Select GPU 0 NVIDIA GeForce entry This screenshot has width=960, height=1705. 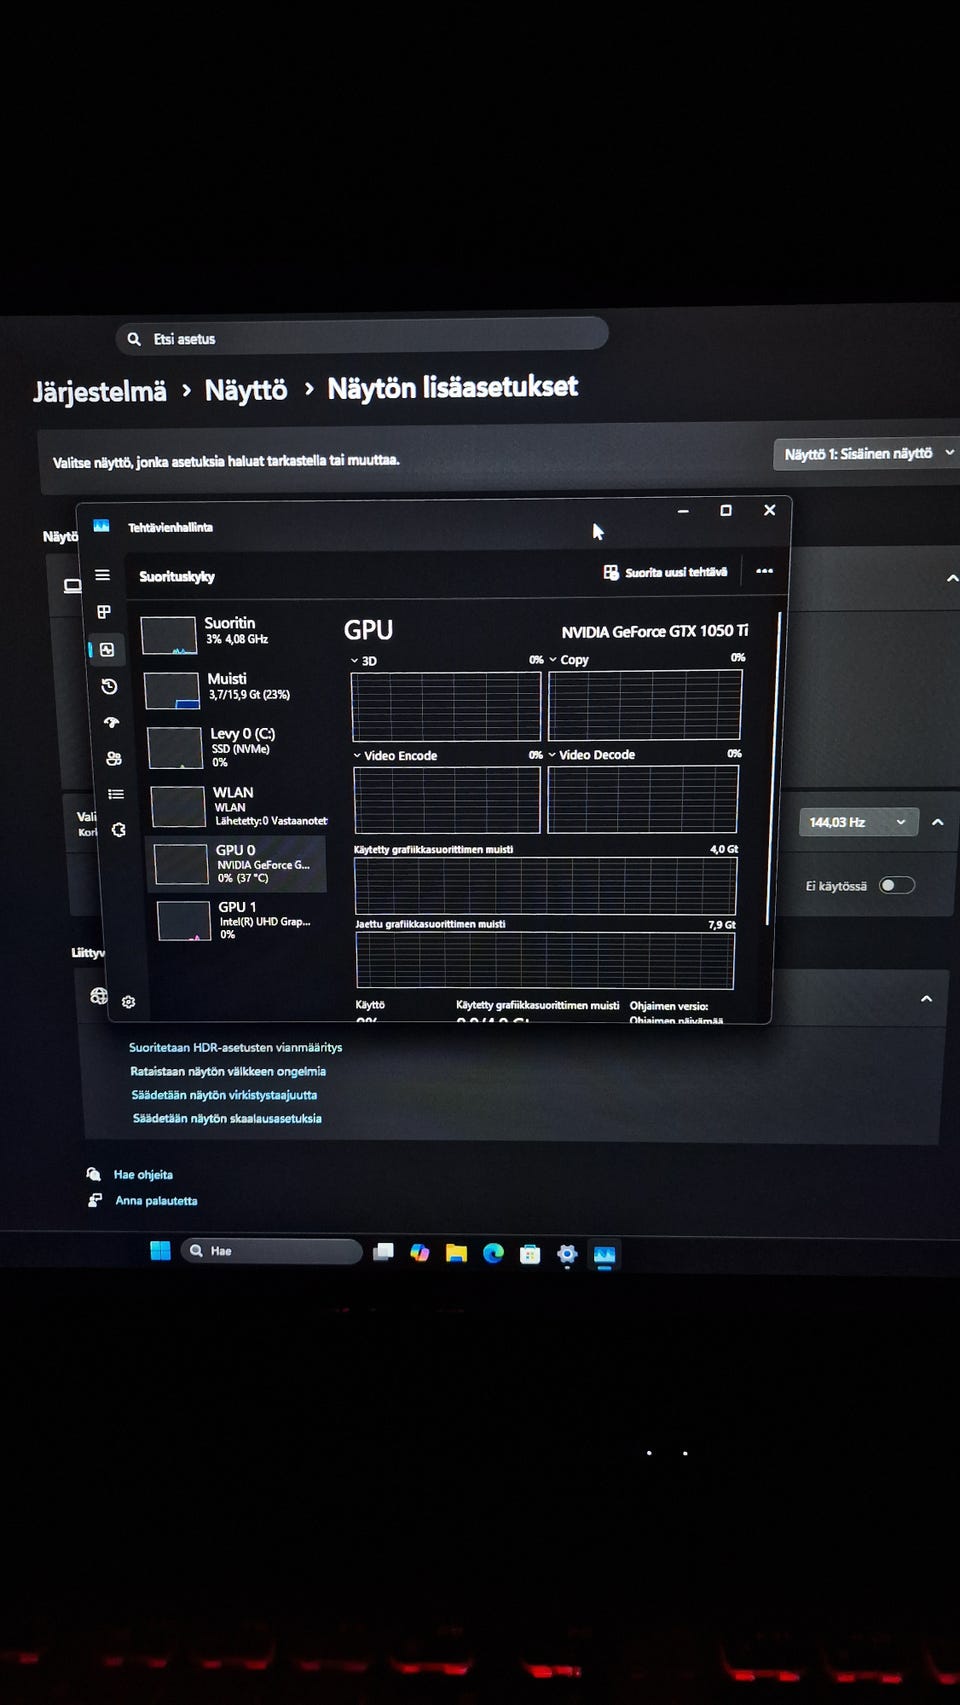point(238,864)
